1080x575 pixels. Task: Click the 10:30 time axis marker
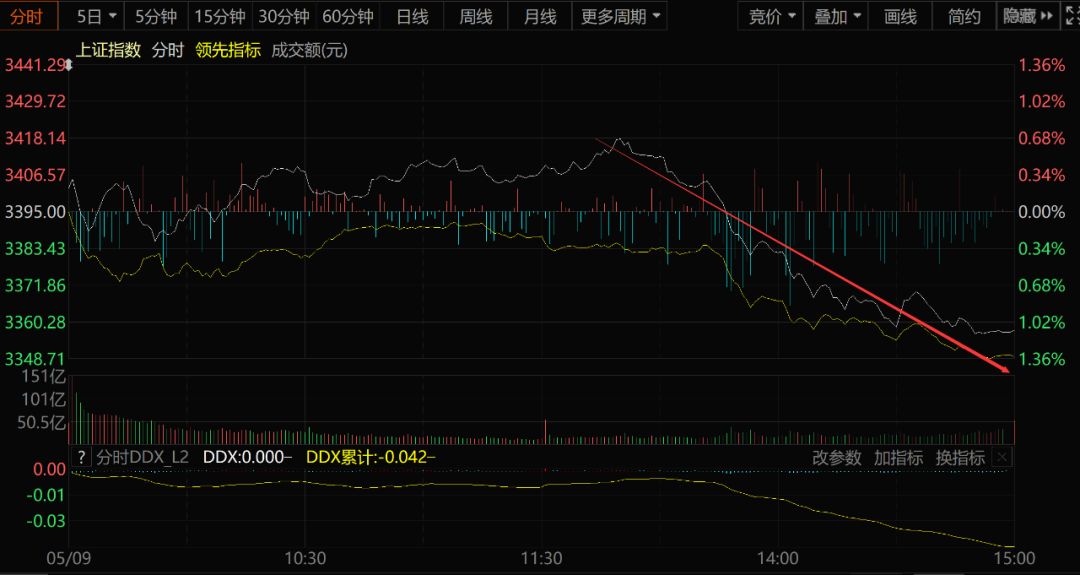(305, 557)
